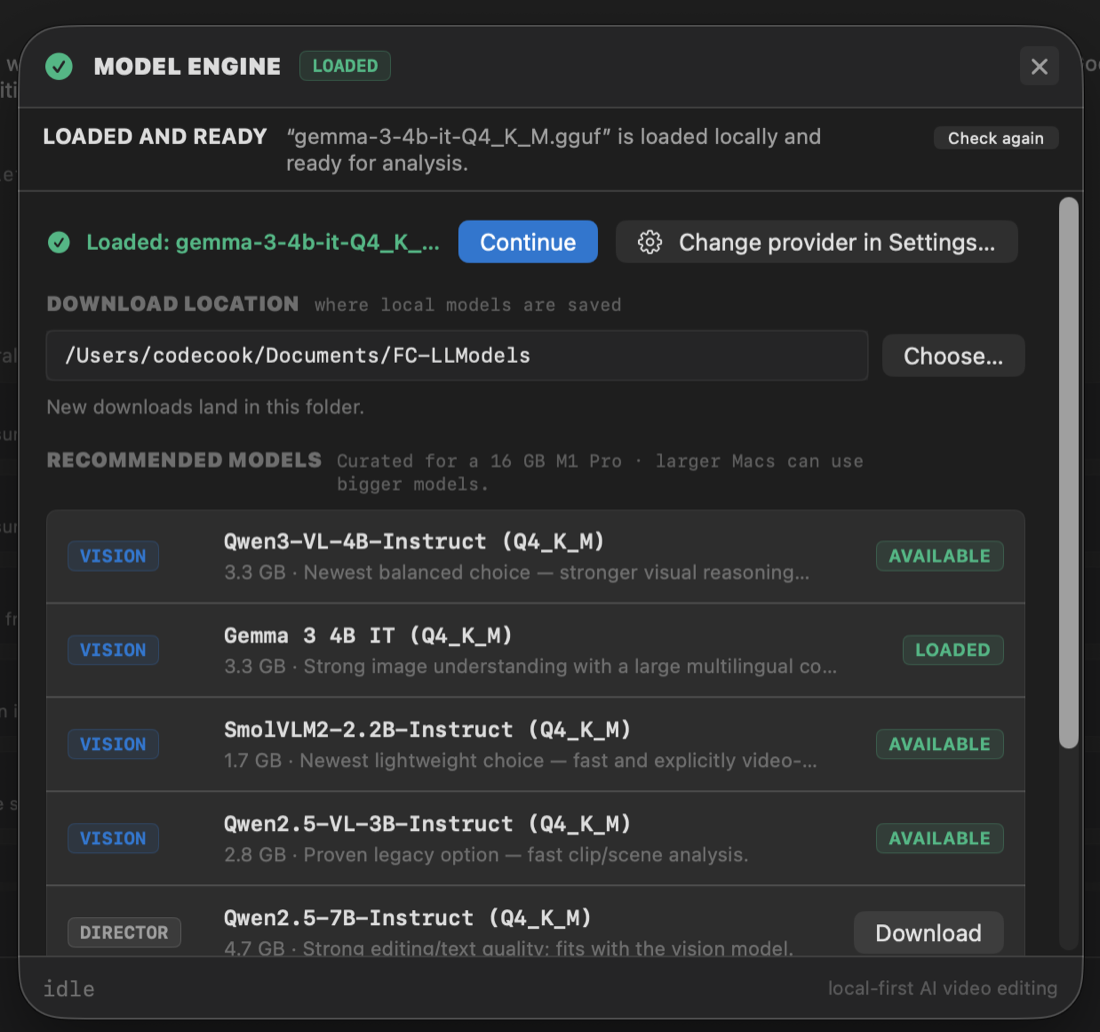The image size is (1100, 1032).
Task: Click the VISION tag on the Qwen2.5-VL-3B-Instruct row
Action: (113, 838)
